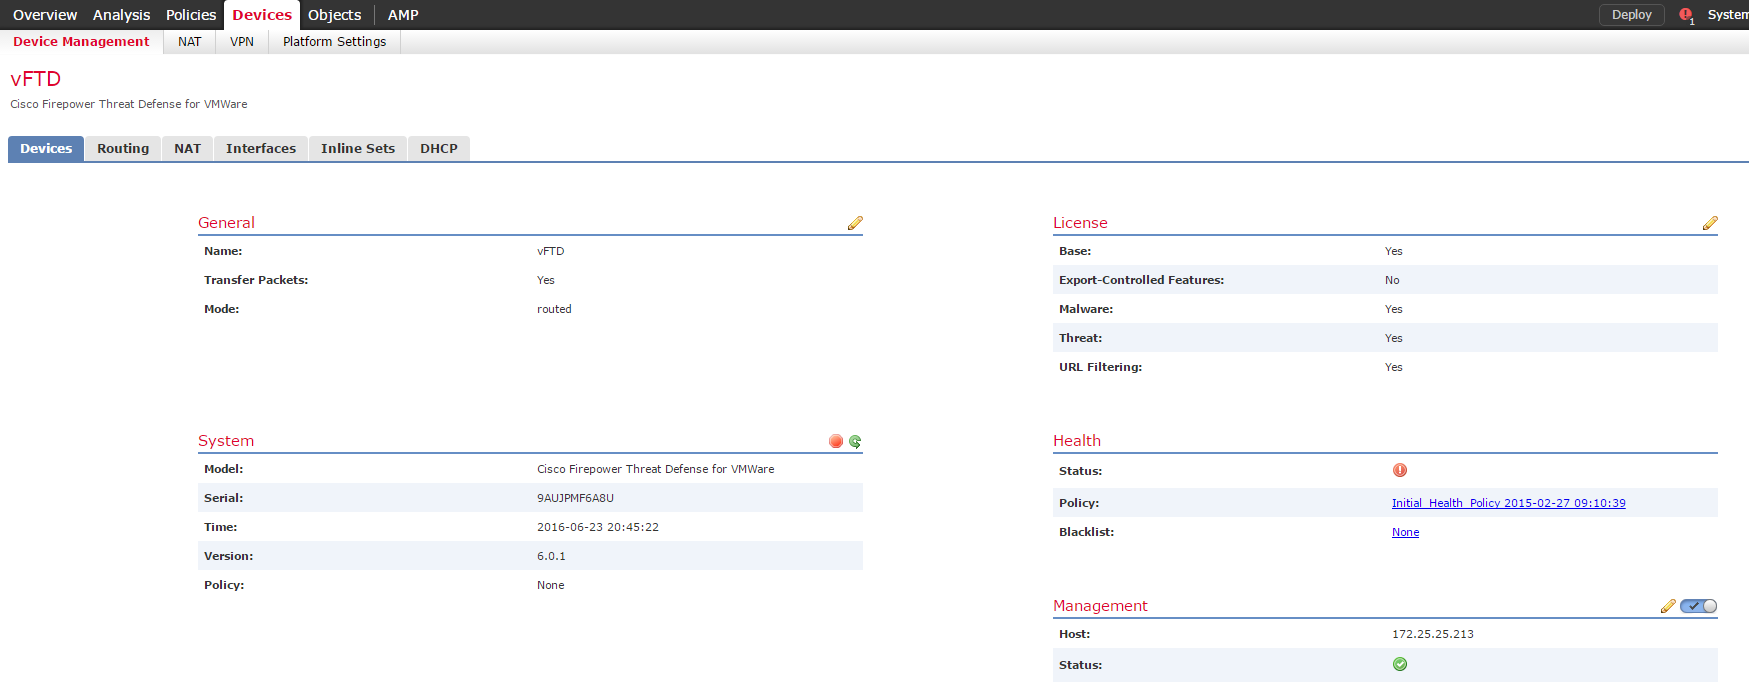The image size is (1749, 695).
Task: Edit License section with pencil icon
Action: coord(1710,223)
